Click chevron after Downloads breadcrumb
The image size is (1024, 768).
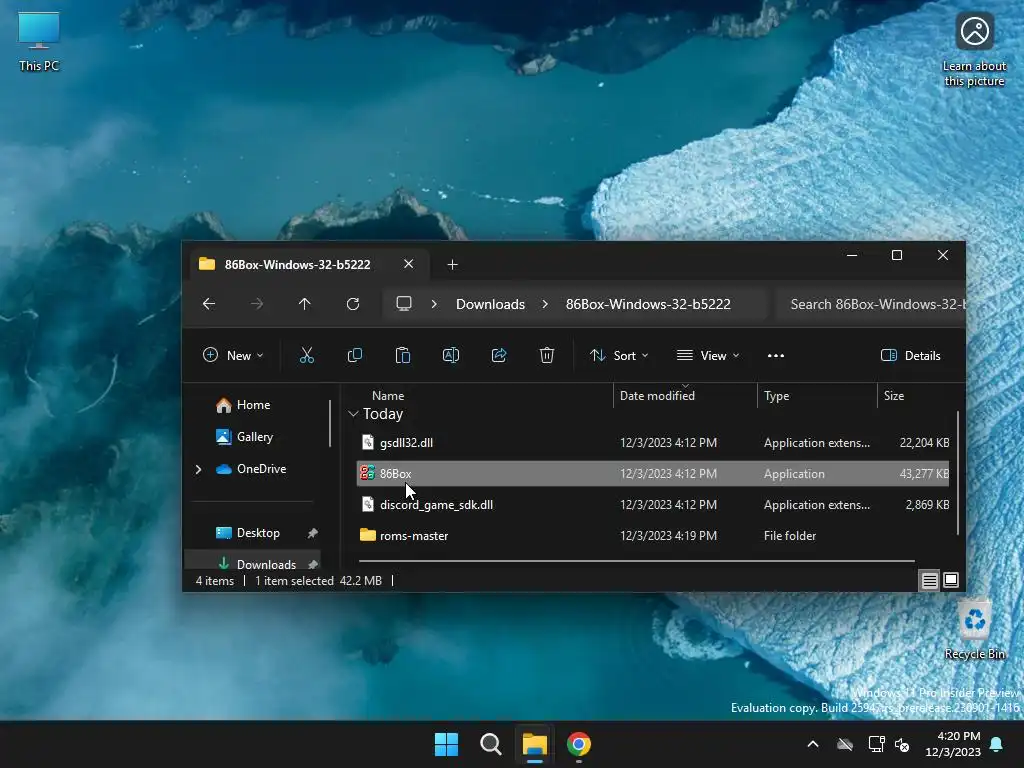pos(545,304)
